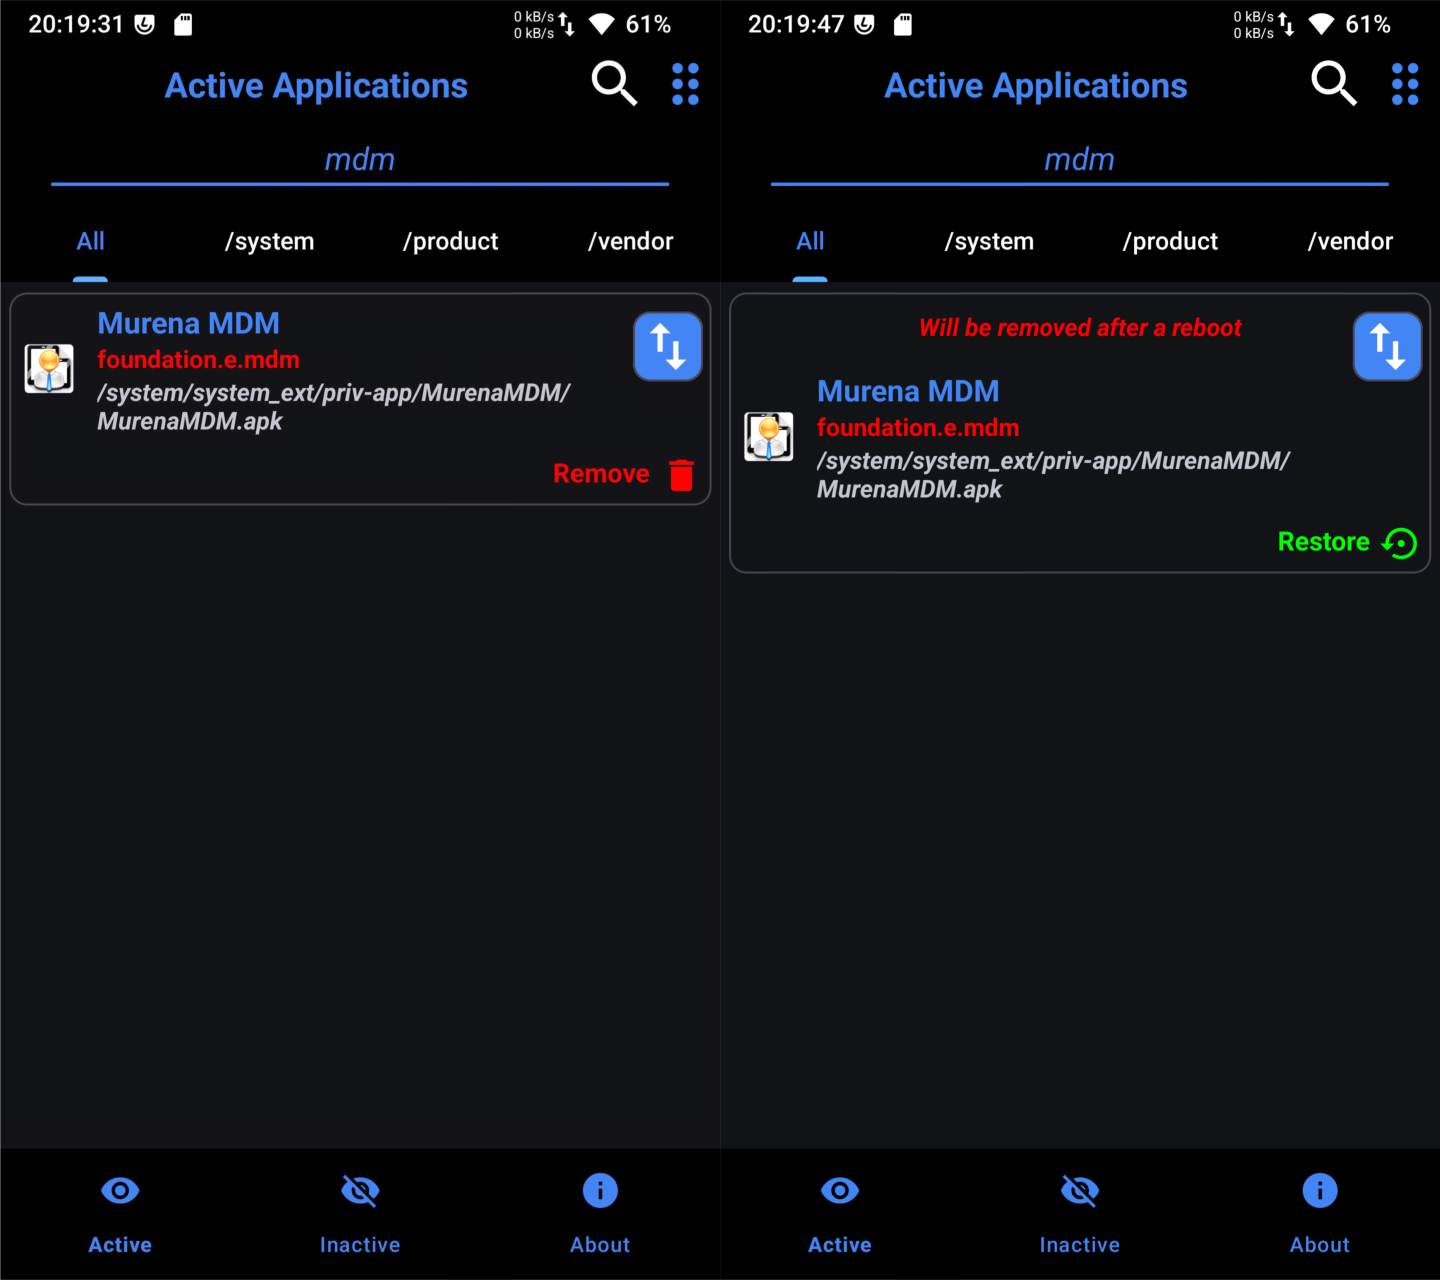Tap the green Restore button text

click(1324, 542)
